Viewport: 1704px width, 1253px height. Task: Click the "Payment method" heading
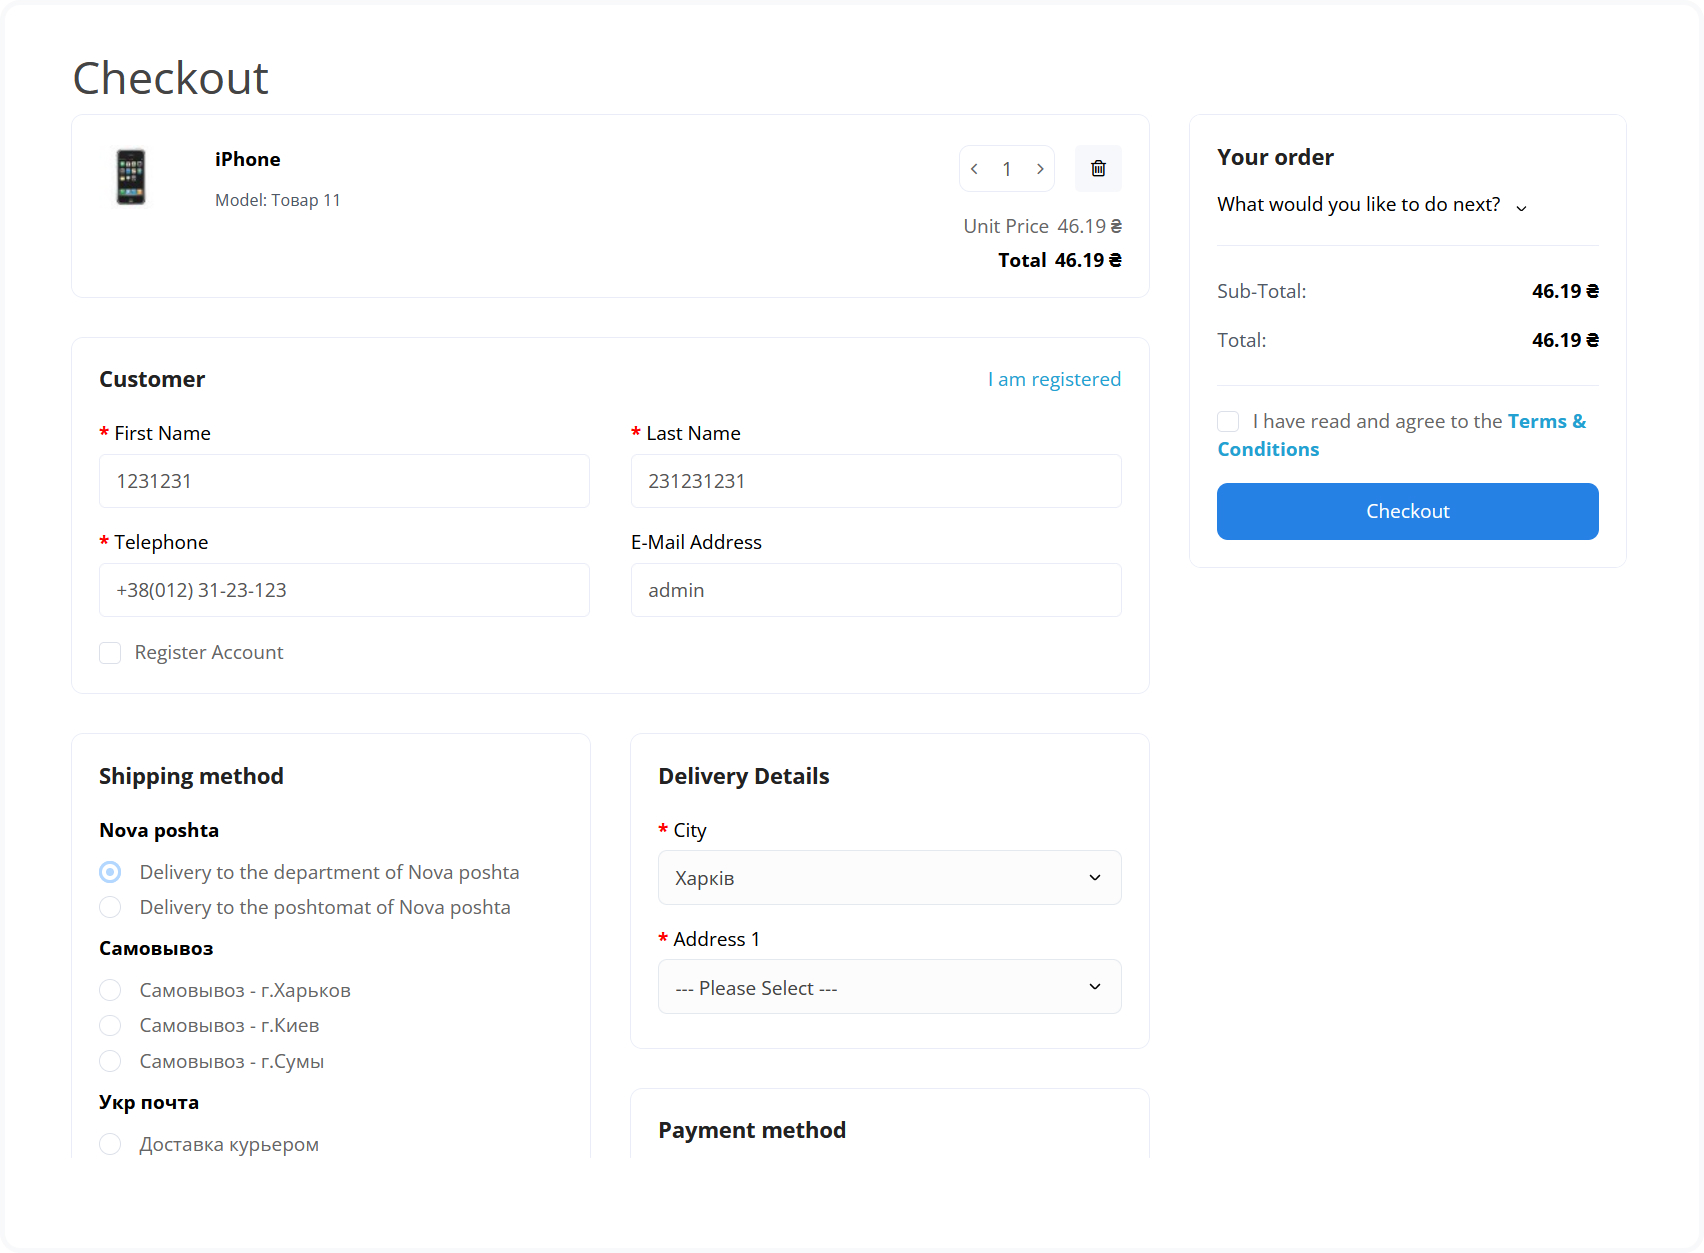[752, 1130]
